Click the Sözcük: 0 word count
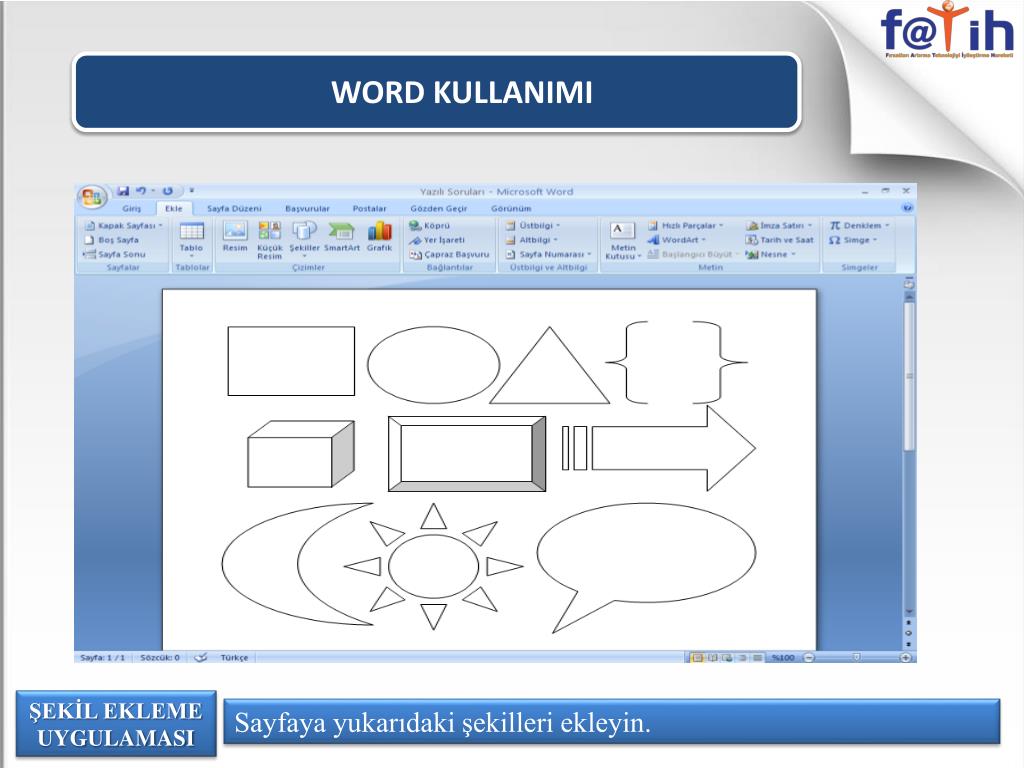This screenshot has height=768, width=1024. click(x=160, y=658)
